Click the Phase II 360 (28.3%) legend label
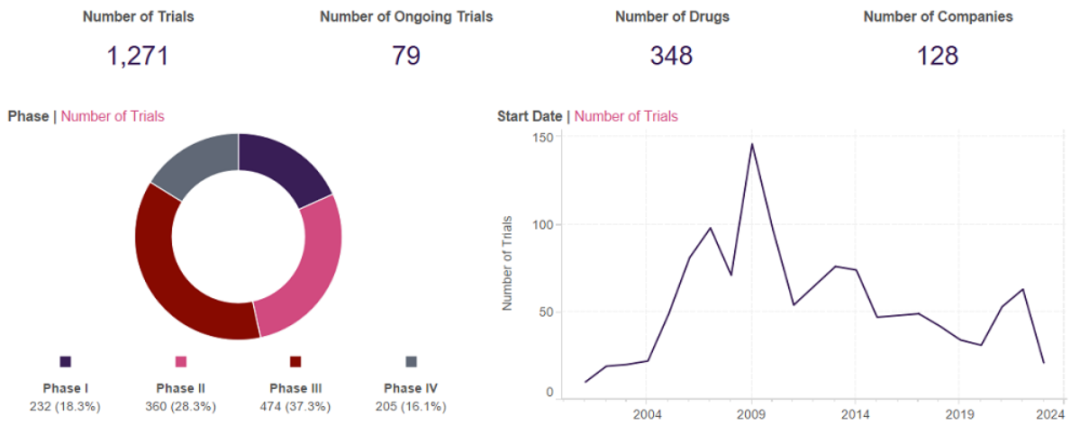This screenshot has width=1080, height=434. (x=181, y=397)
